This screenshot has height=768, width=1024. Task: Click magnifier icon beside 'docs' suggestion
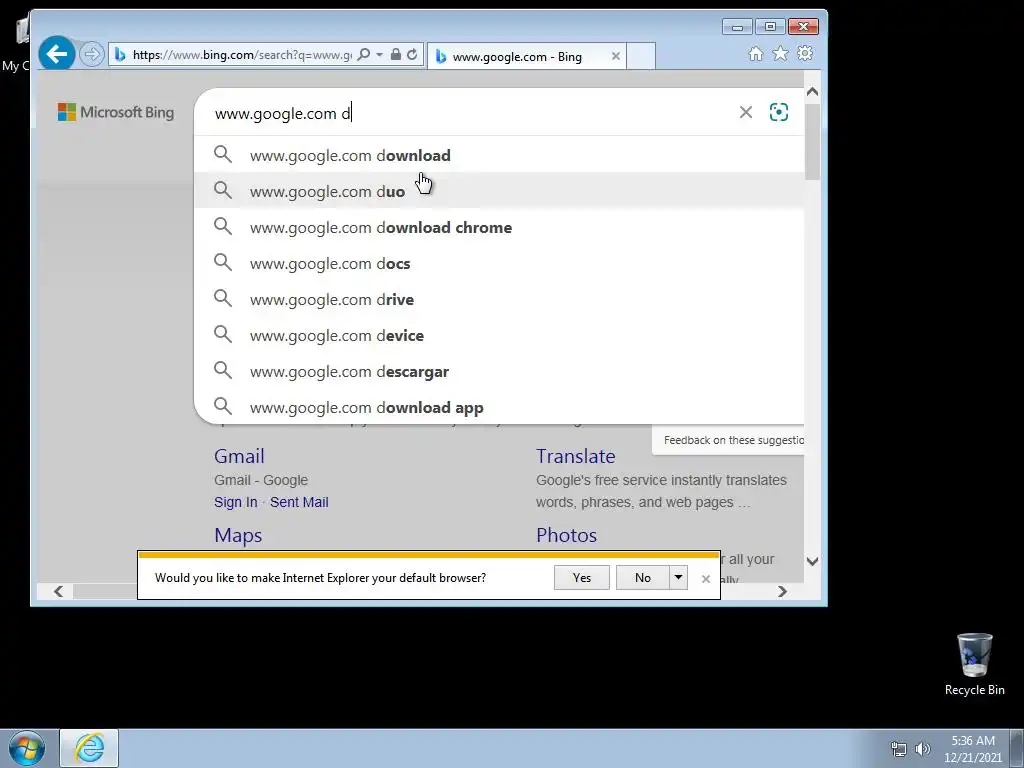coord(223,263)
